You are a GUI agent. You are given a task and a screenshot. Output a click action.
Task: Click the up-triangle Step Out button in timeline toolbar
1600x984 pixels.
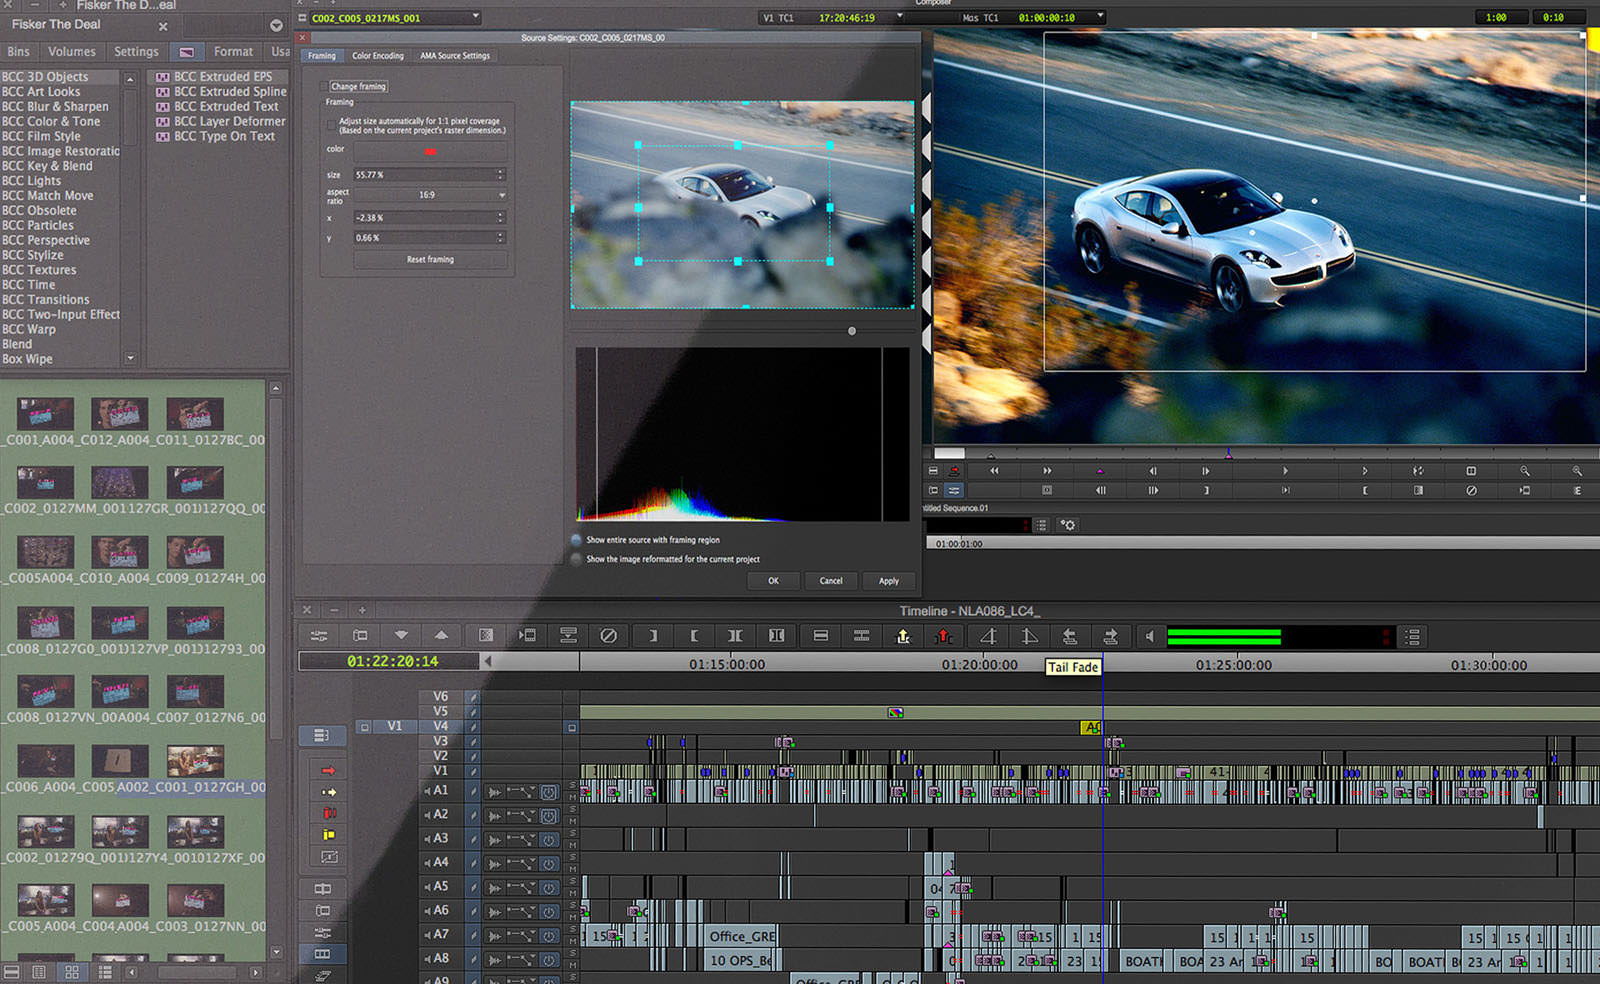(x=441, y=636)
